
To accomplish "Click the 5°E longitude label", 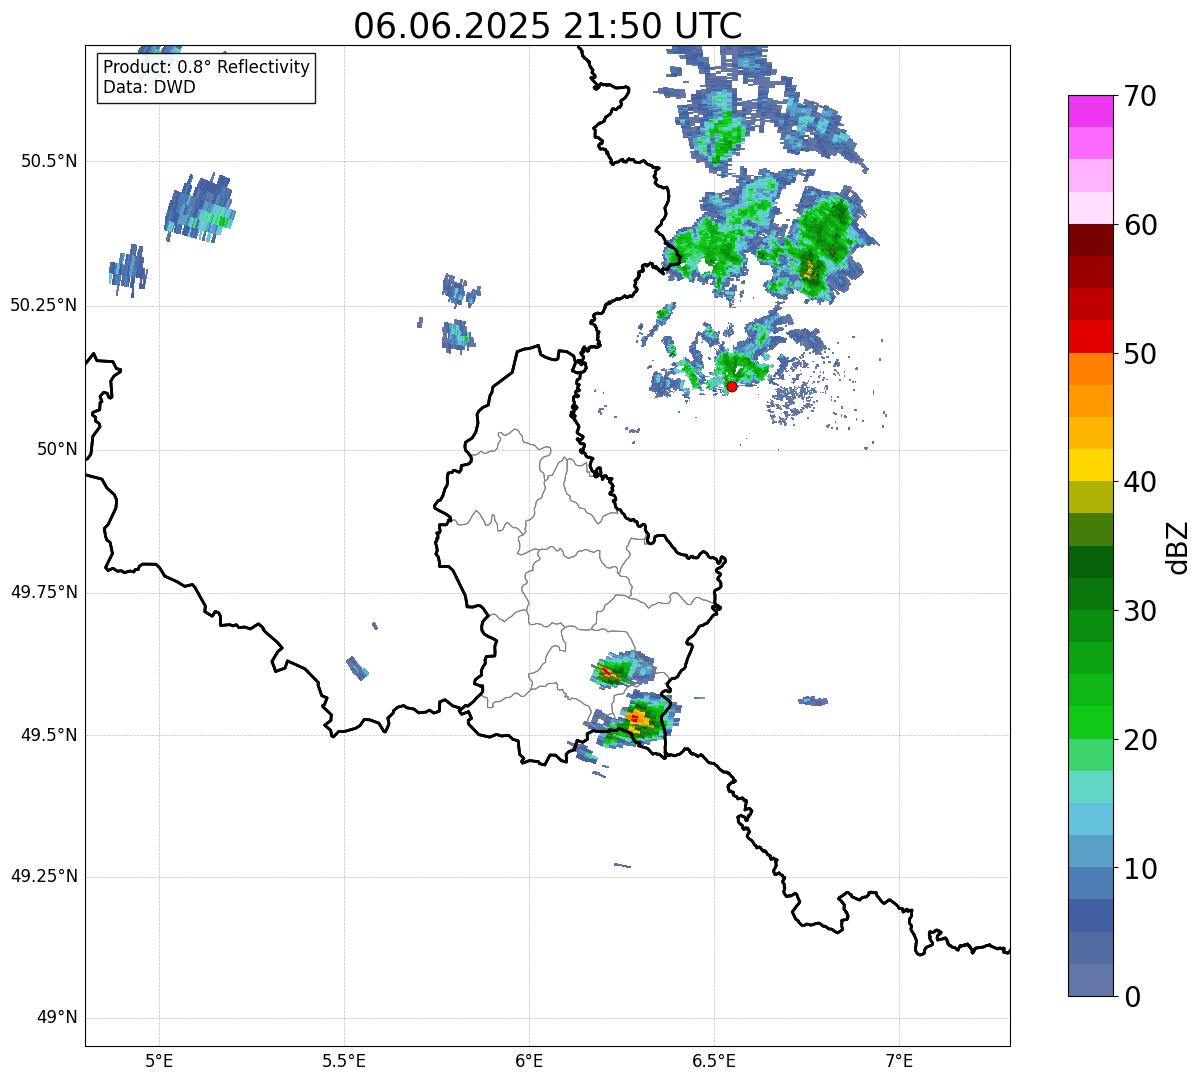I will point(159,1061).
